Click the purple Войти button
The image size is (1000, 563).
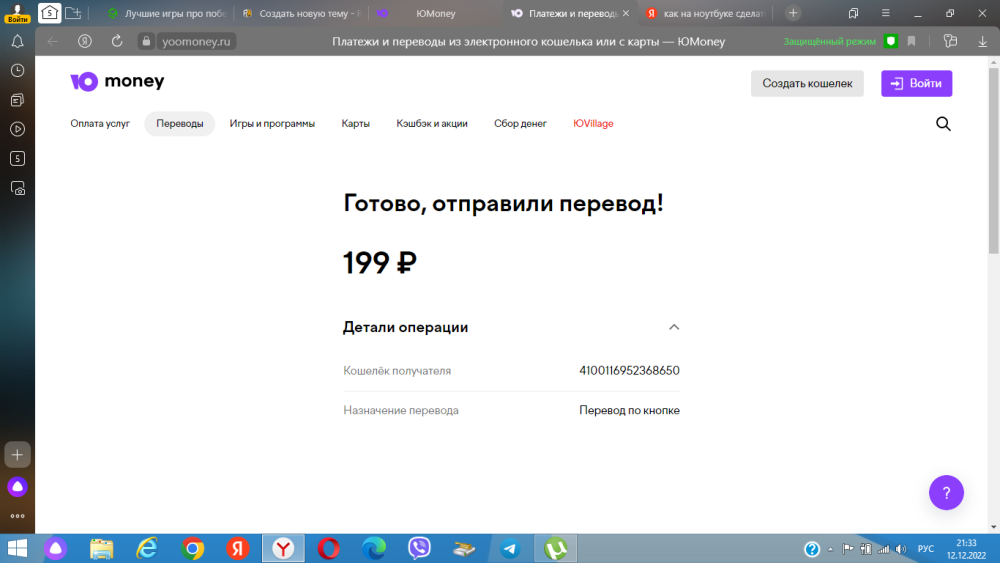pyautogui.click(x=916, y=84)
